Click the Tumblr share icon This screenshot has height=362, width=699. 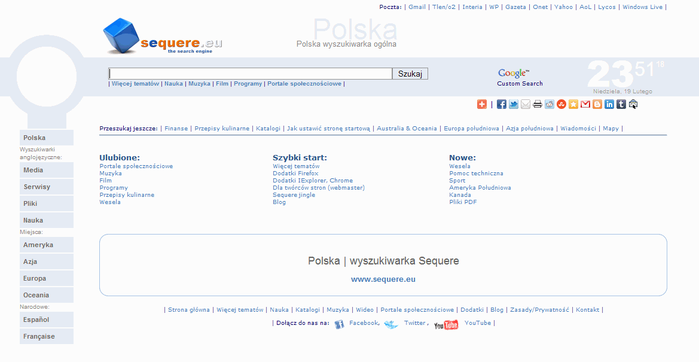pyautogui.click(x=621, y=104)
